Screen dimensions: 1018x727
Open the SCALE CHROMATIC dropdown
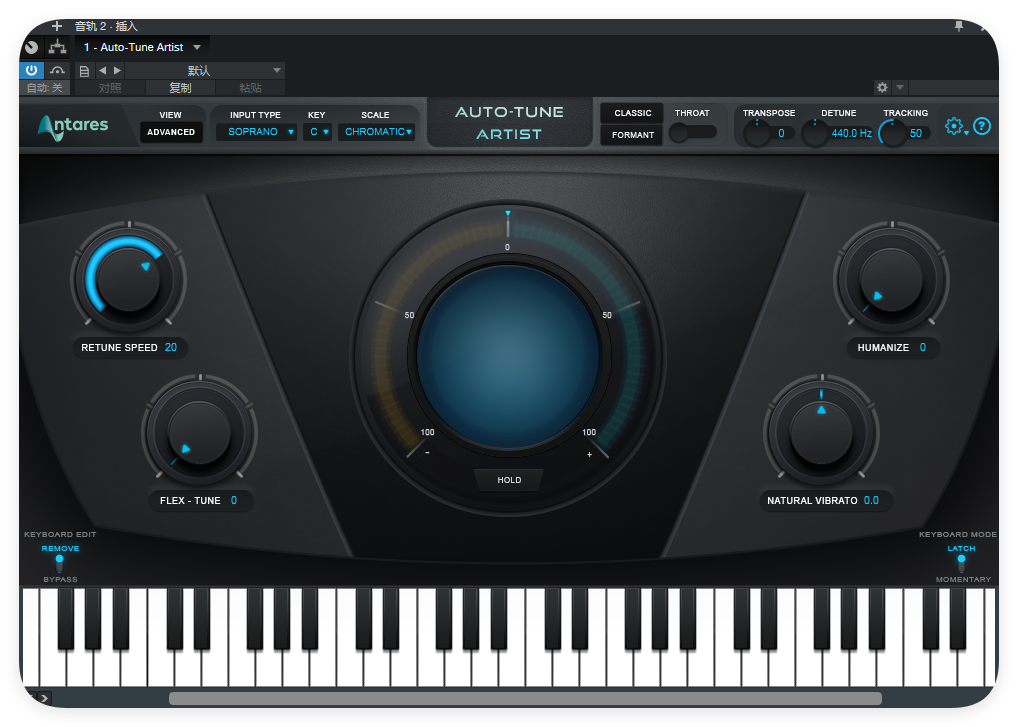377,132
